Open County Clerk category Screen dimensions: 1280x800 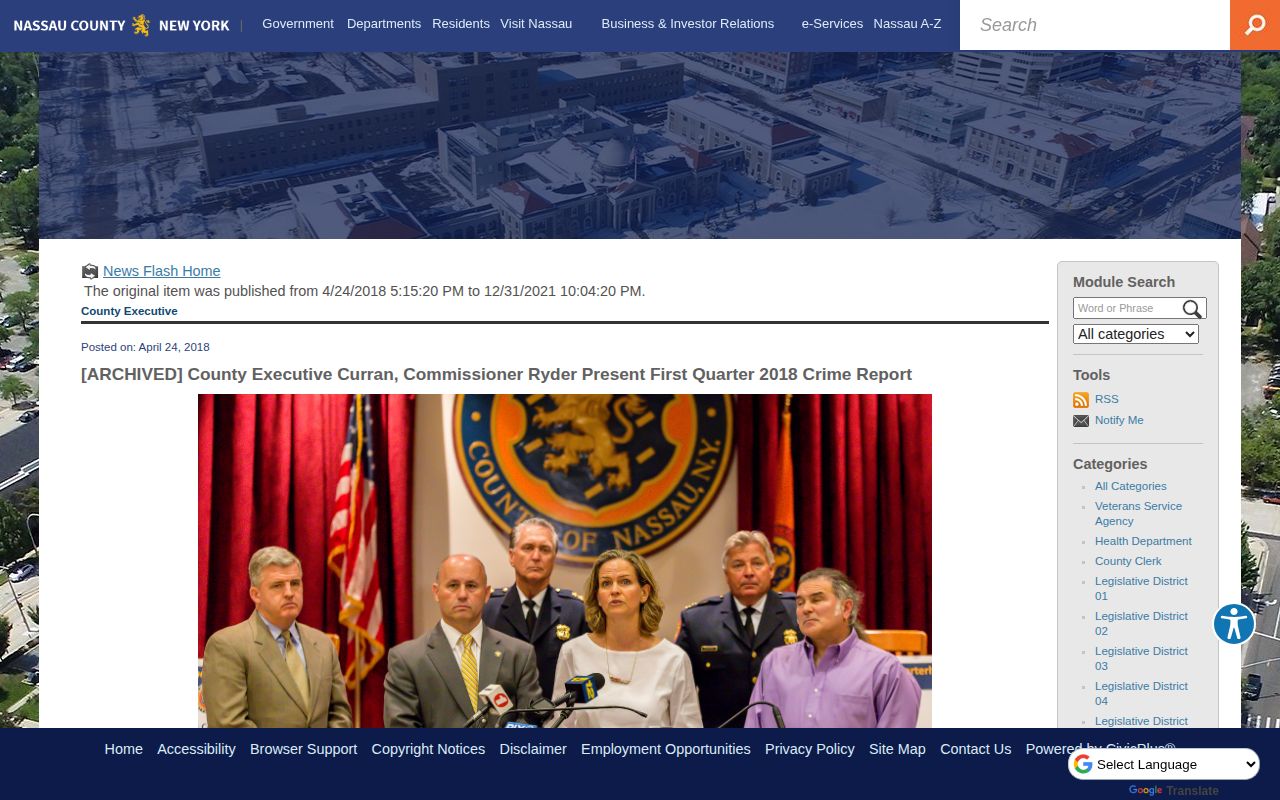pyautogui.click(x=1128, y=561)
